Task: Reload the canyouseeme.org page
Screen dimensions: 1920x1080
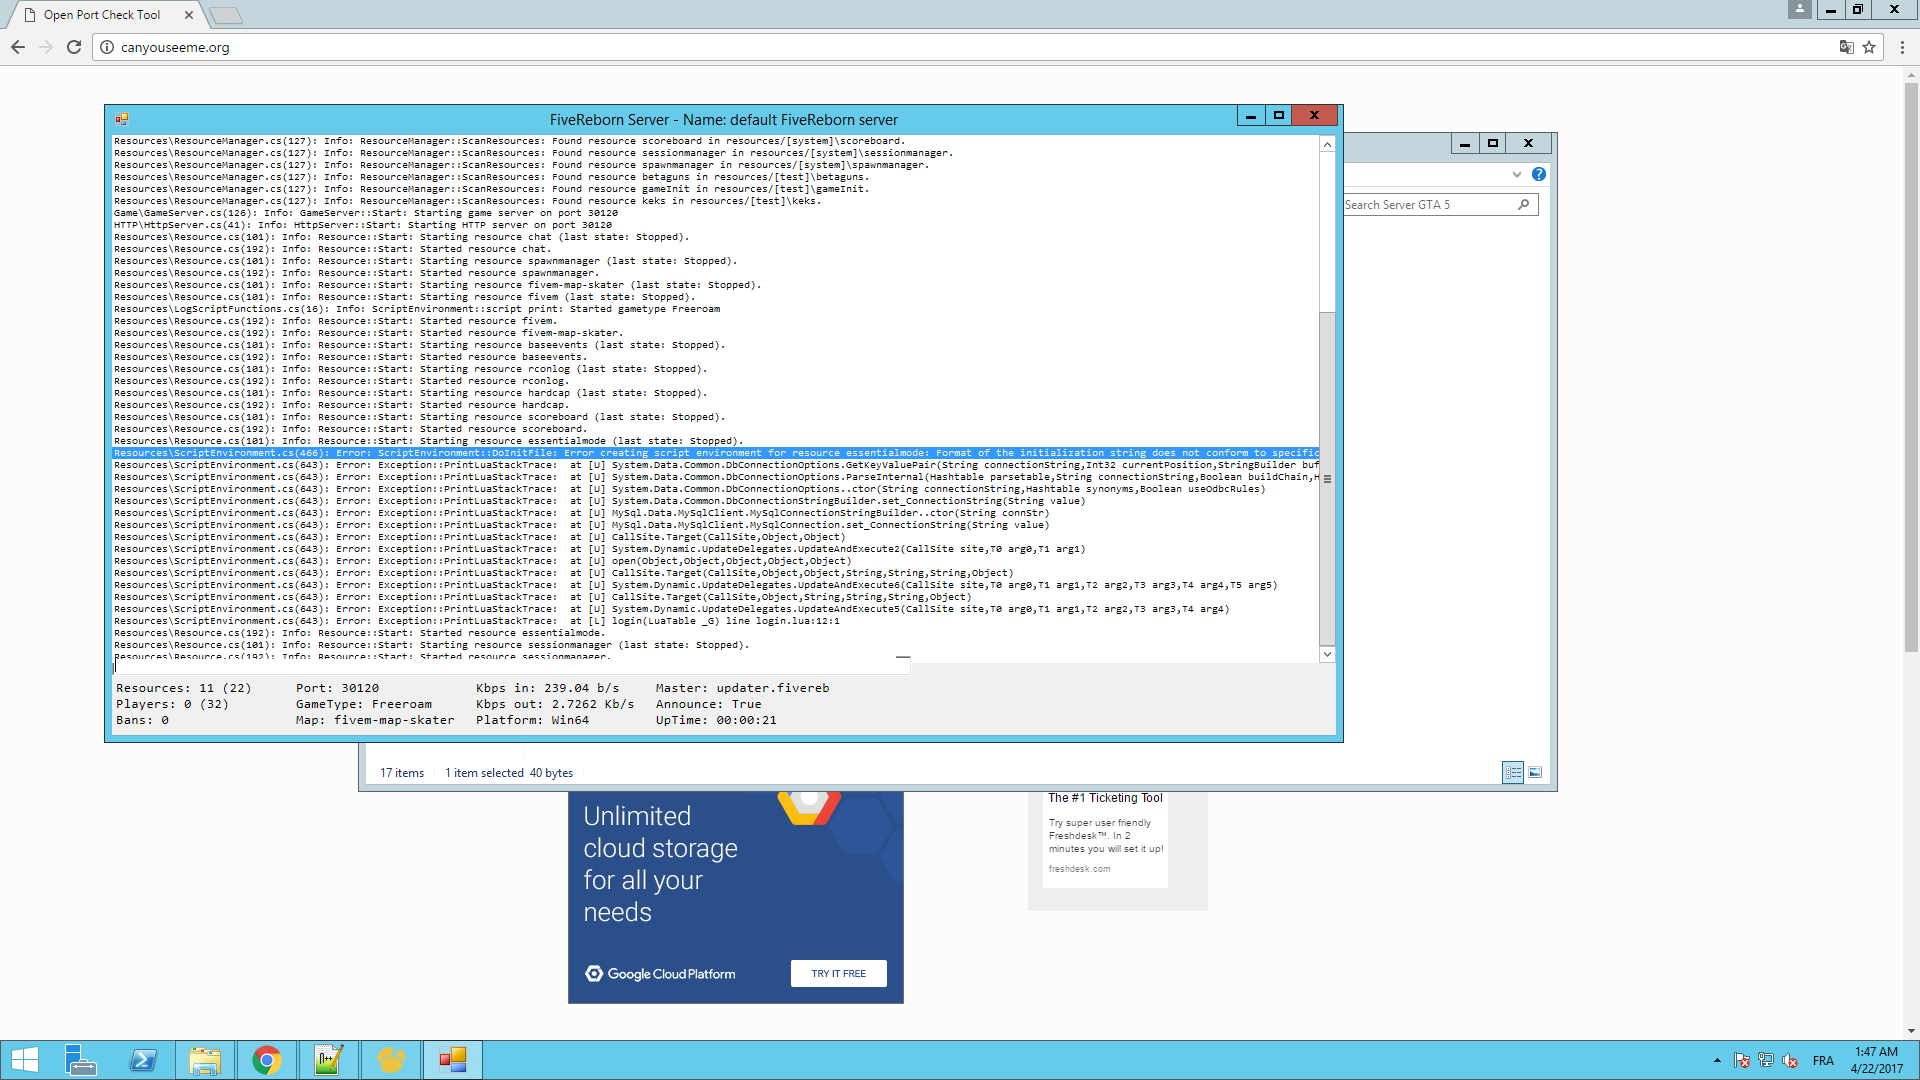Action: 74,47
